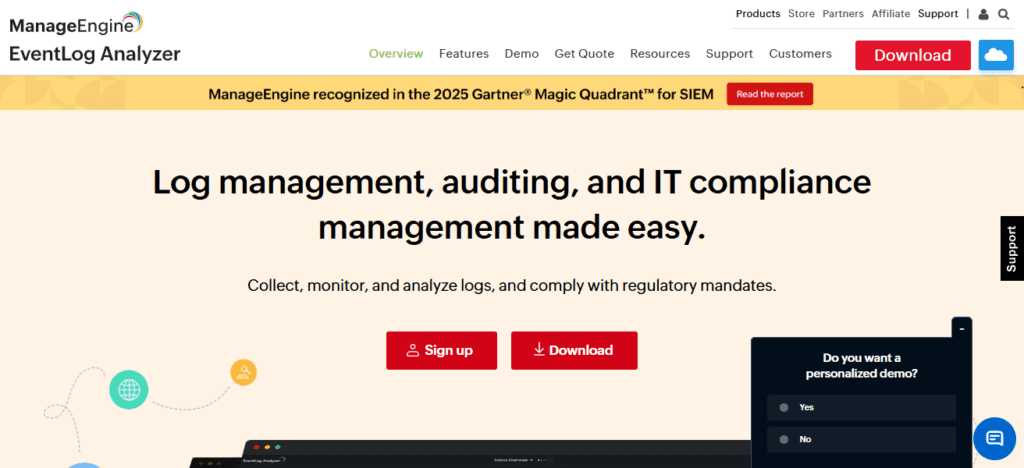This screenshot has width=1024, height=468.
Task: Open the Get Quote tab
Action: pos(584,54)
